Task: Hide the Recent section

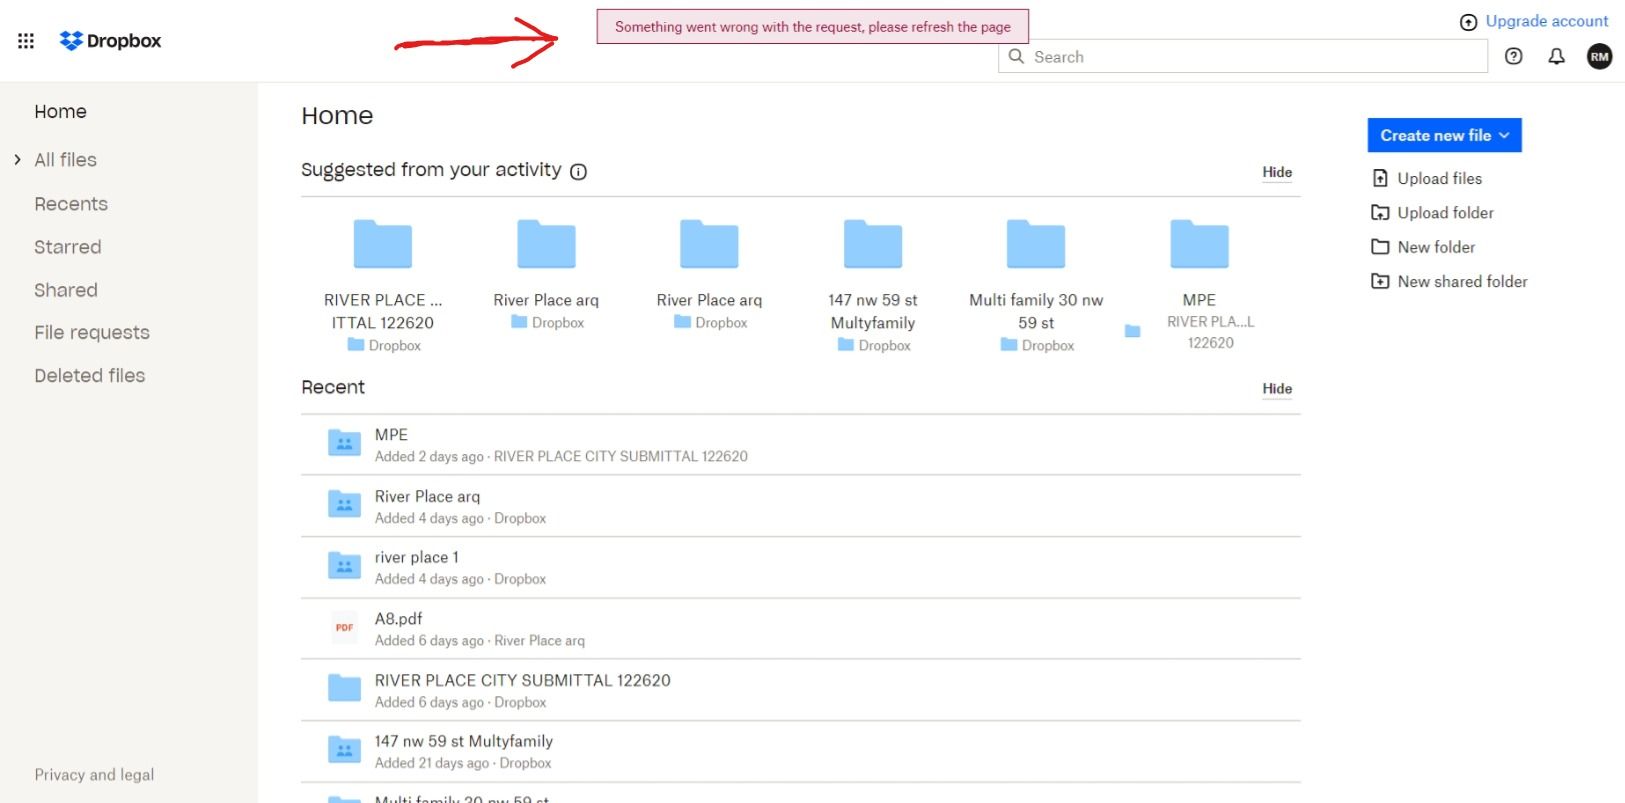Action: 1277,389
